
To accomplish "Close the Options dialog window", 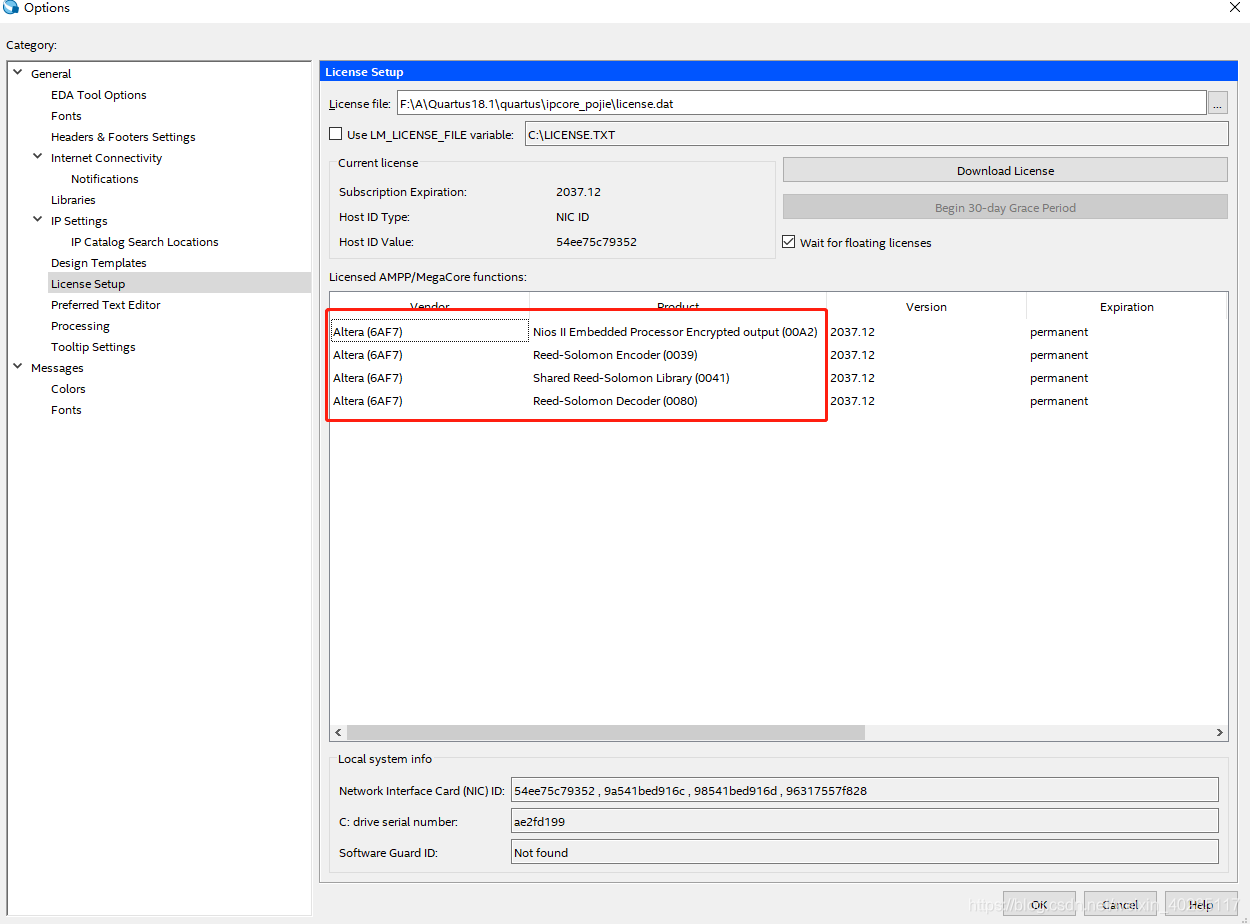I will coord(1234,8).
